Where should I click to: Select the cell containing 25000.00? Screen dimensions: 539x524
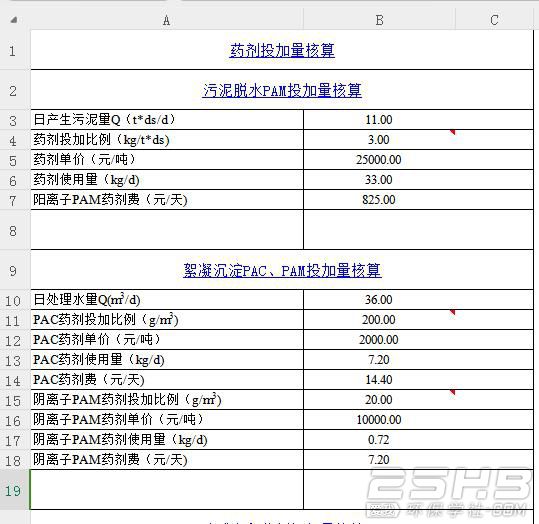tap(378, 160)
